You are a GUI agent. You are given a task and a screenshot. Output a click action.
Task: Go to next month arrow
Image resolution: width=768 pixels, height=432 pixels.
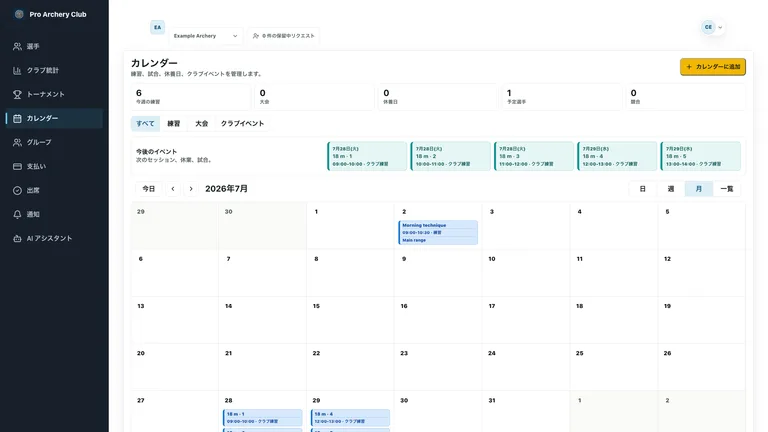191,189
